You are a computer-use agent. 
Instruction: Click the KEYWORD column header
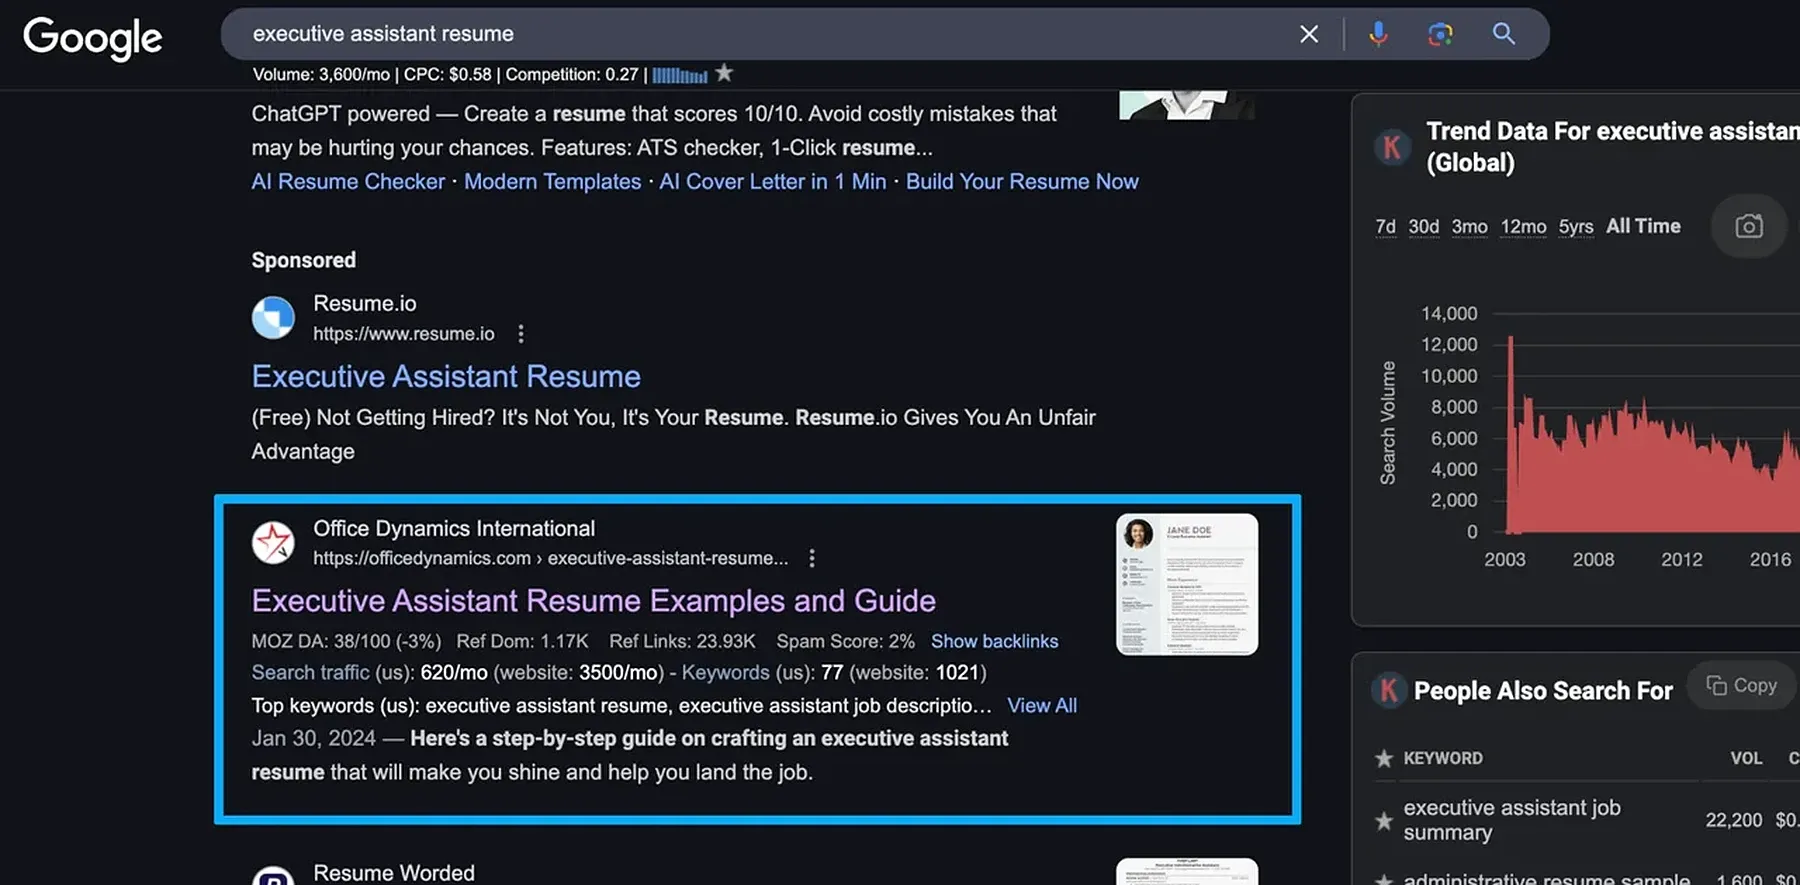(1442, 758)
